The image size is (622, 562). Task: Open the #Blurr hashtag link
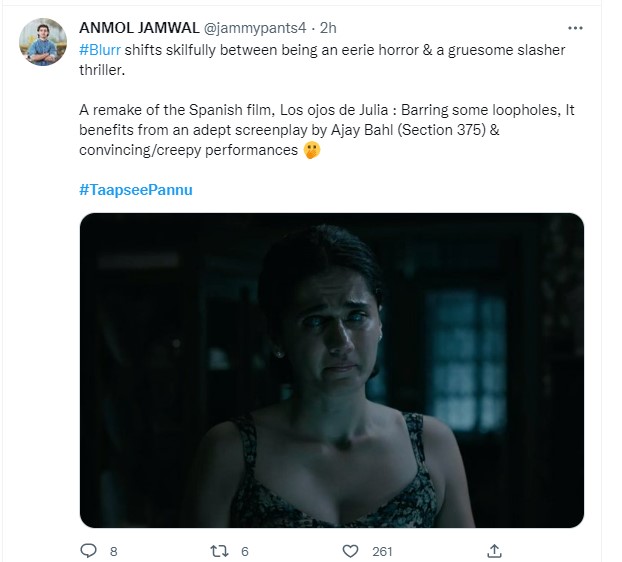(100, 50)
